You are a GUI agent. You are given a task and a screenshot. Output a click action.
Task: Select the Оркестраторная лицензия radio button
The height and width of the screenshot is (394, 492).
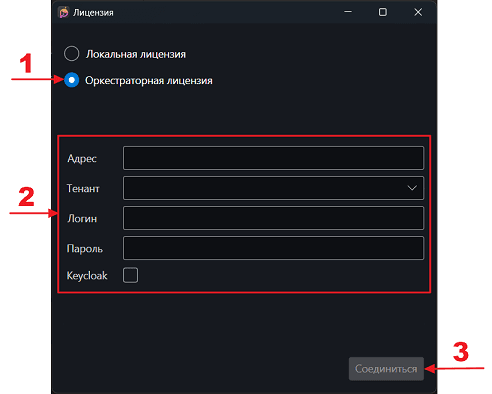point(71,80)
